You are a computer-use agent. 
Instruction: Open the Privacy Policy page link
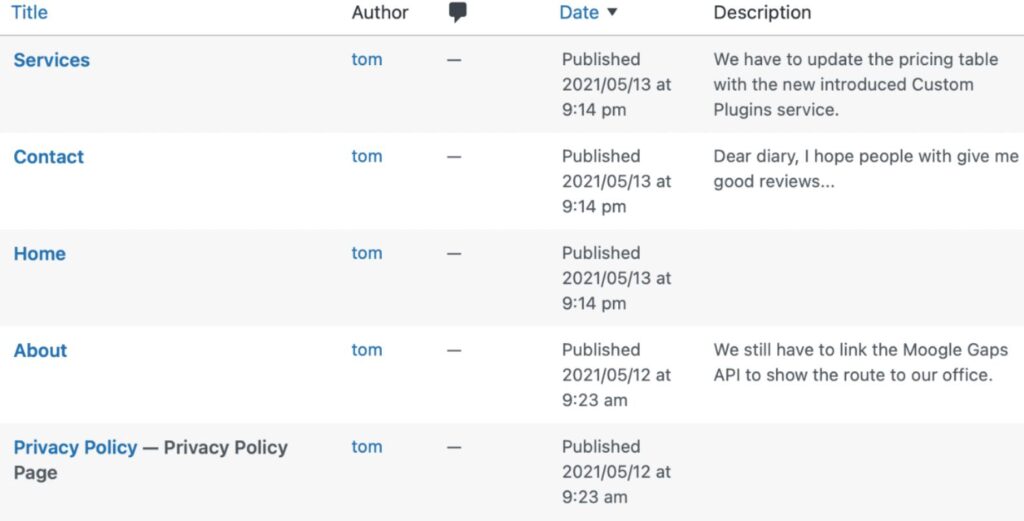point(75,447)
